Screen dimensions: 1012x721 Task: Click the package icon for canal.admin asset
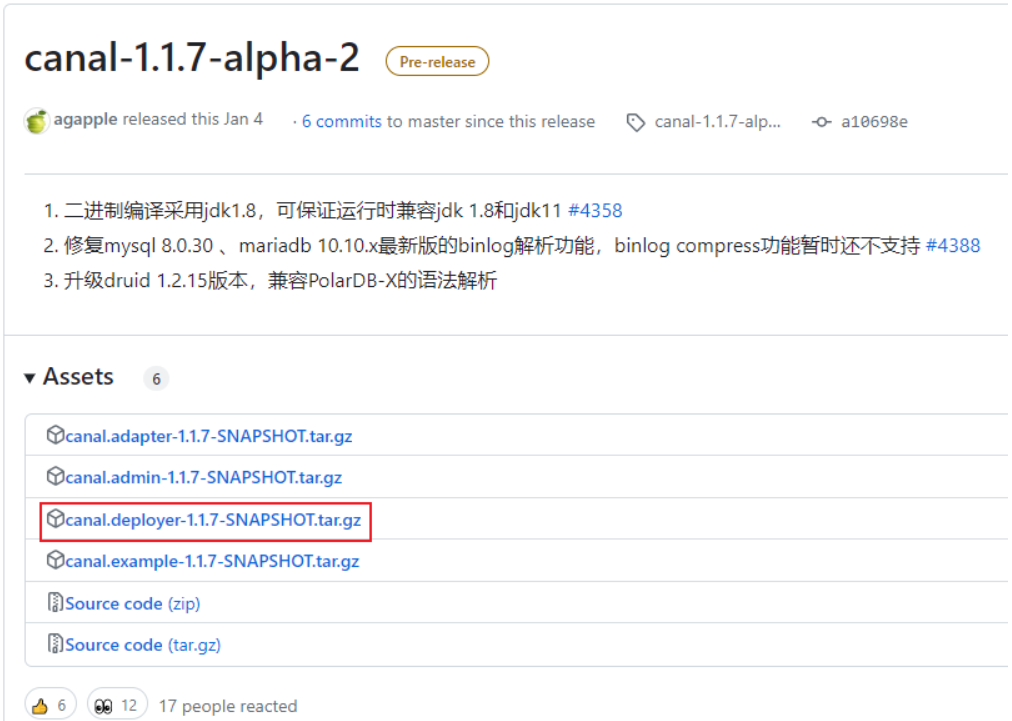pyautogui.click(x=56, y=477)
